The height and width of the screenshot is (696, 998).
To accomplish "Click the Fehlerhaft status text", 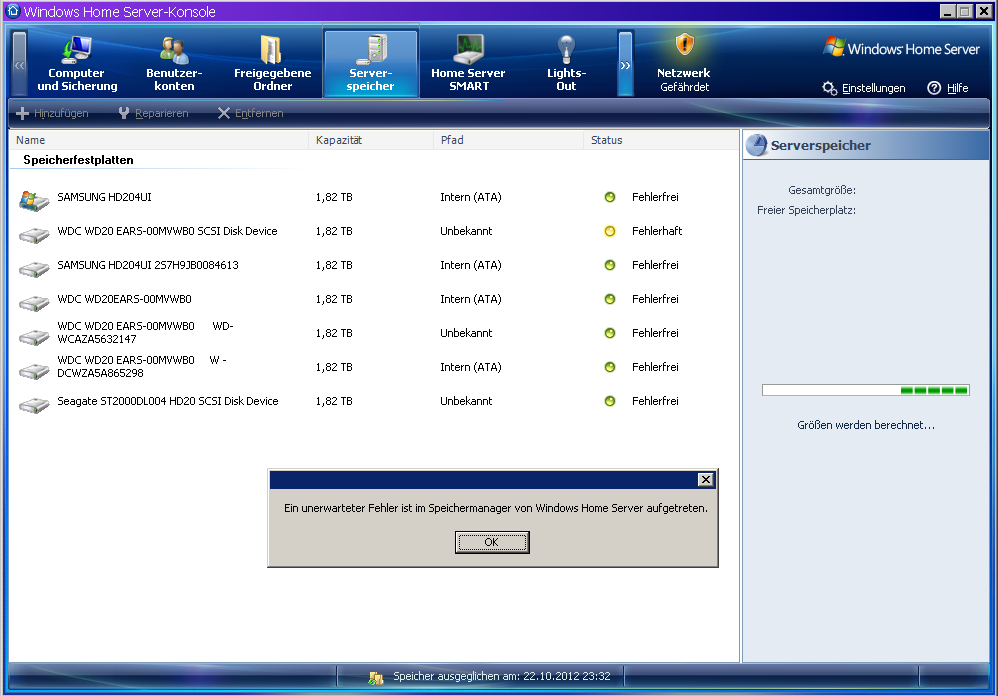I will click(x=657, y=231).
